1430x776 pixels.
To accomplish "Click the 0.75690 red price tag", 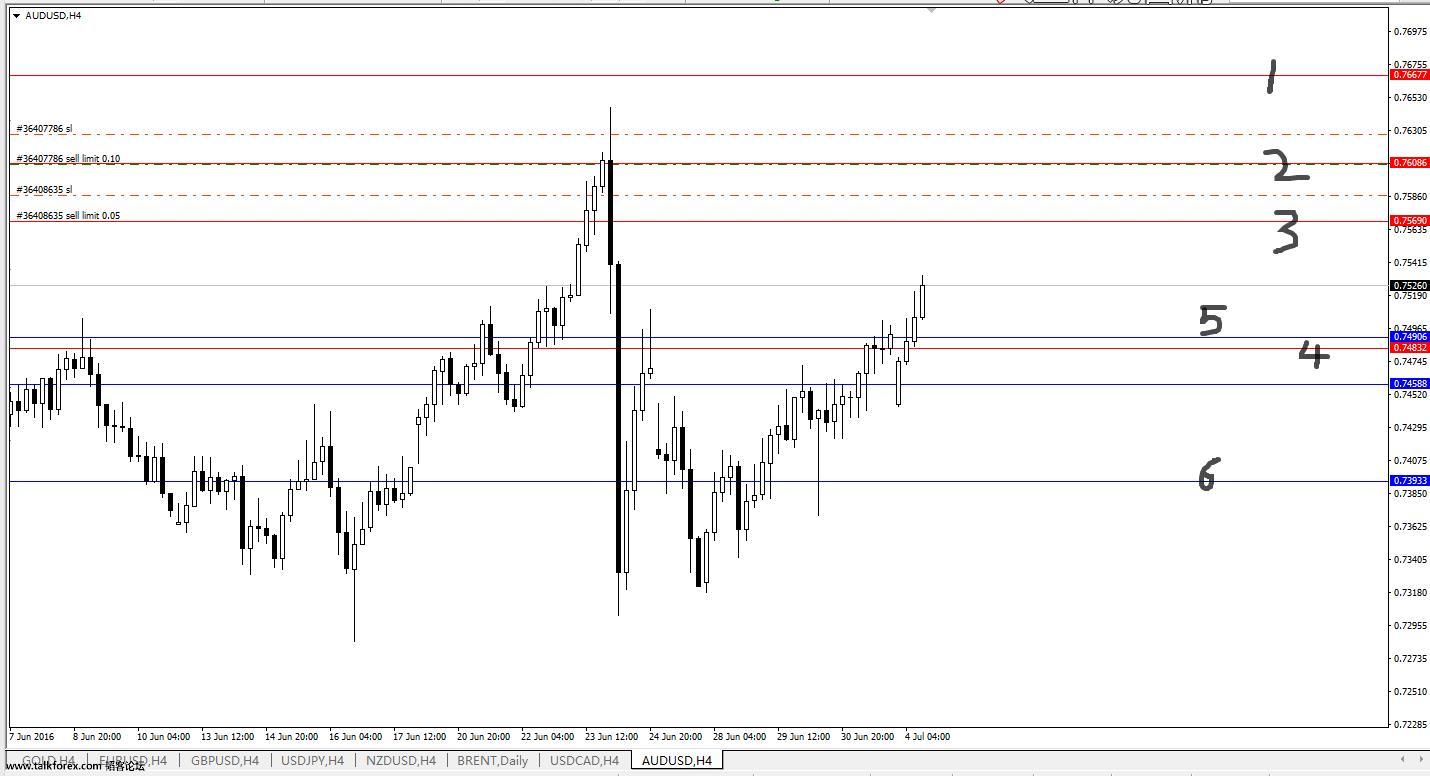I will (x=1410, y=221).
